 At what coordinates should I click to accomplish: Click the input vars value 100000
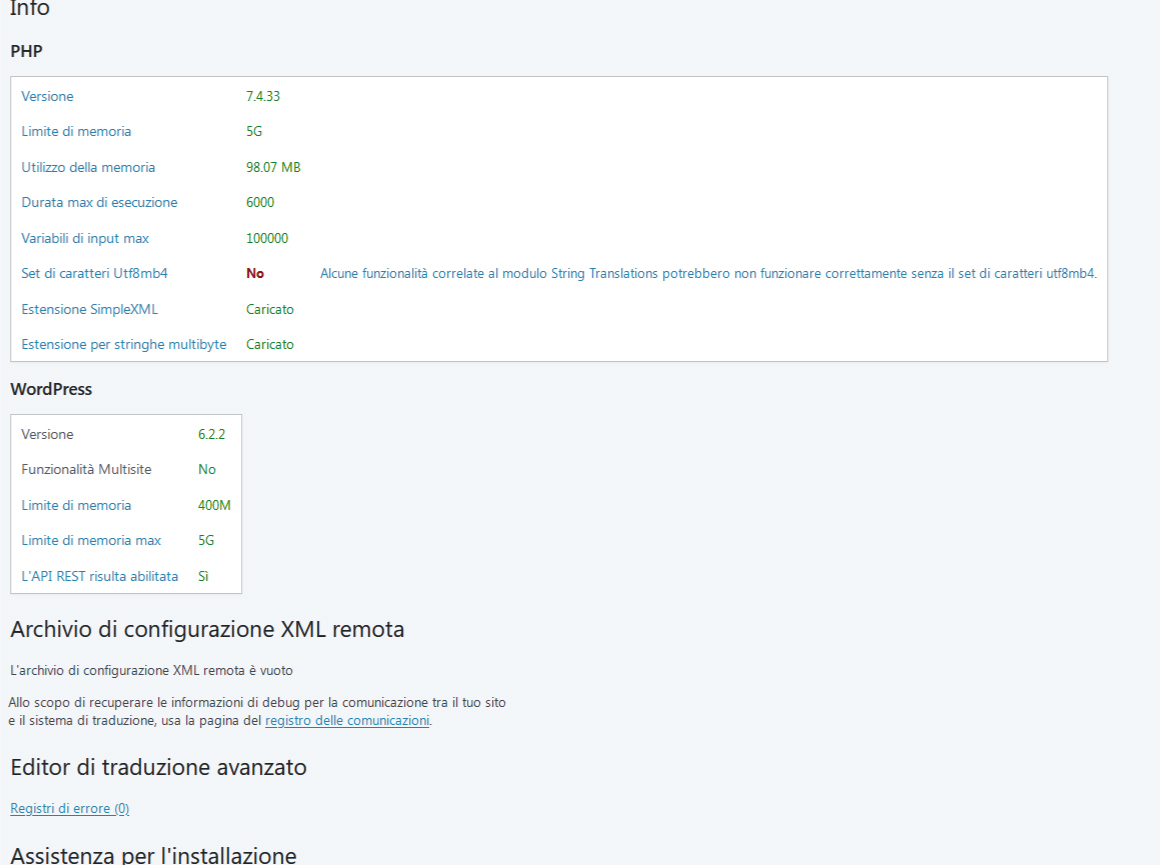coord(267,238)
